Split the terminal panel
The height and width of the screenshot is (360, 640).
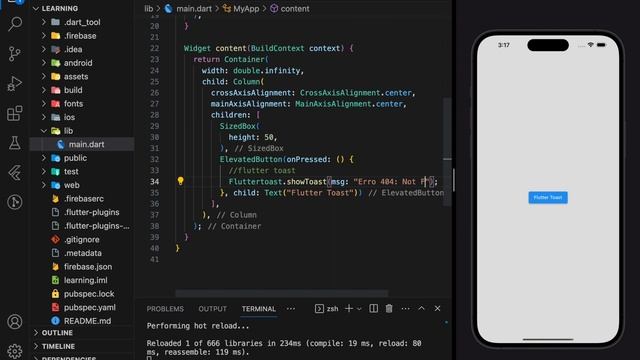[x=373, y=309]
